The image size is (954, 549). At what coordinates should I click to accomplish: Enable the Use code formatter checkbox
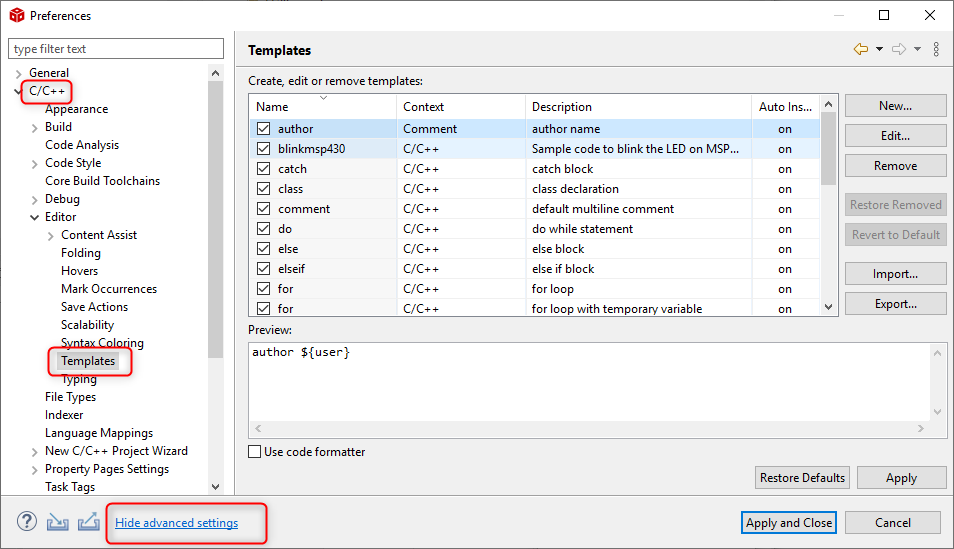[x=255, y=452]
